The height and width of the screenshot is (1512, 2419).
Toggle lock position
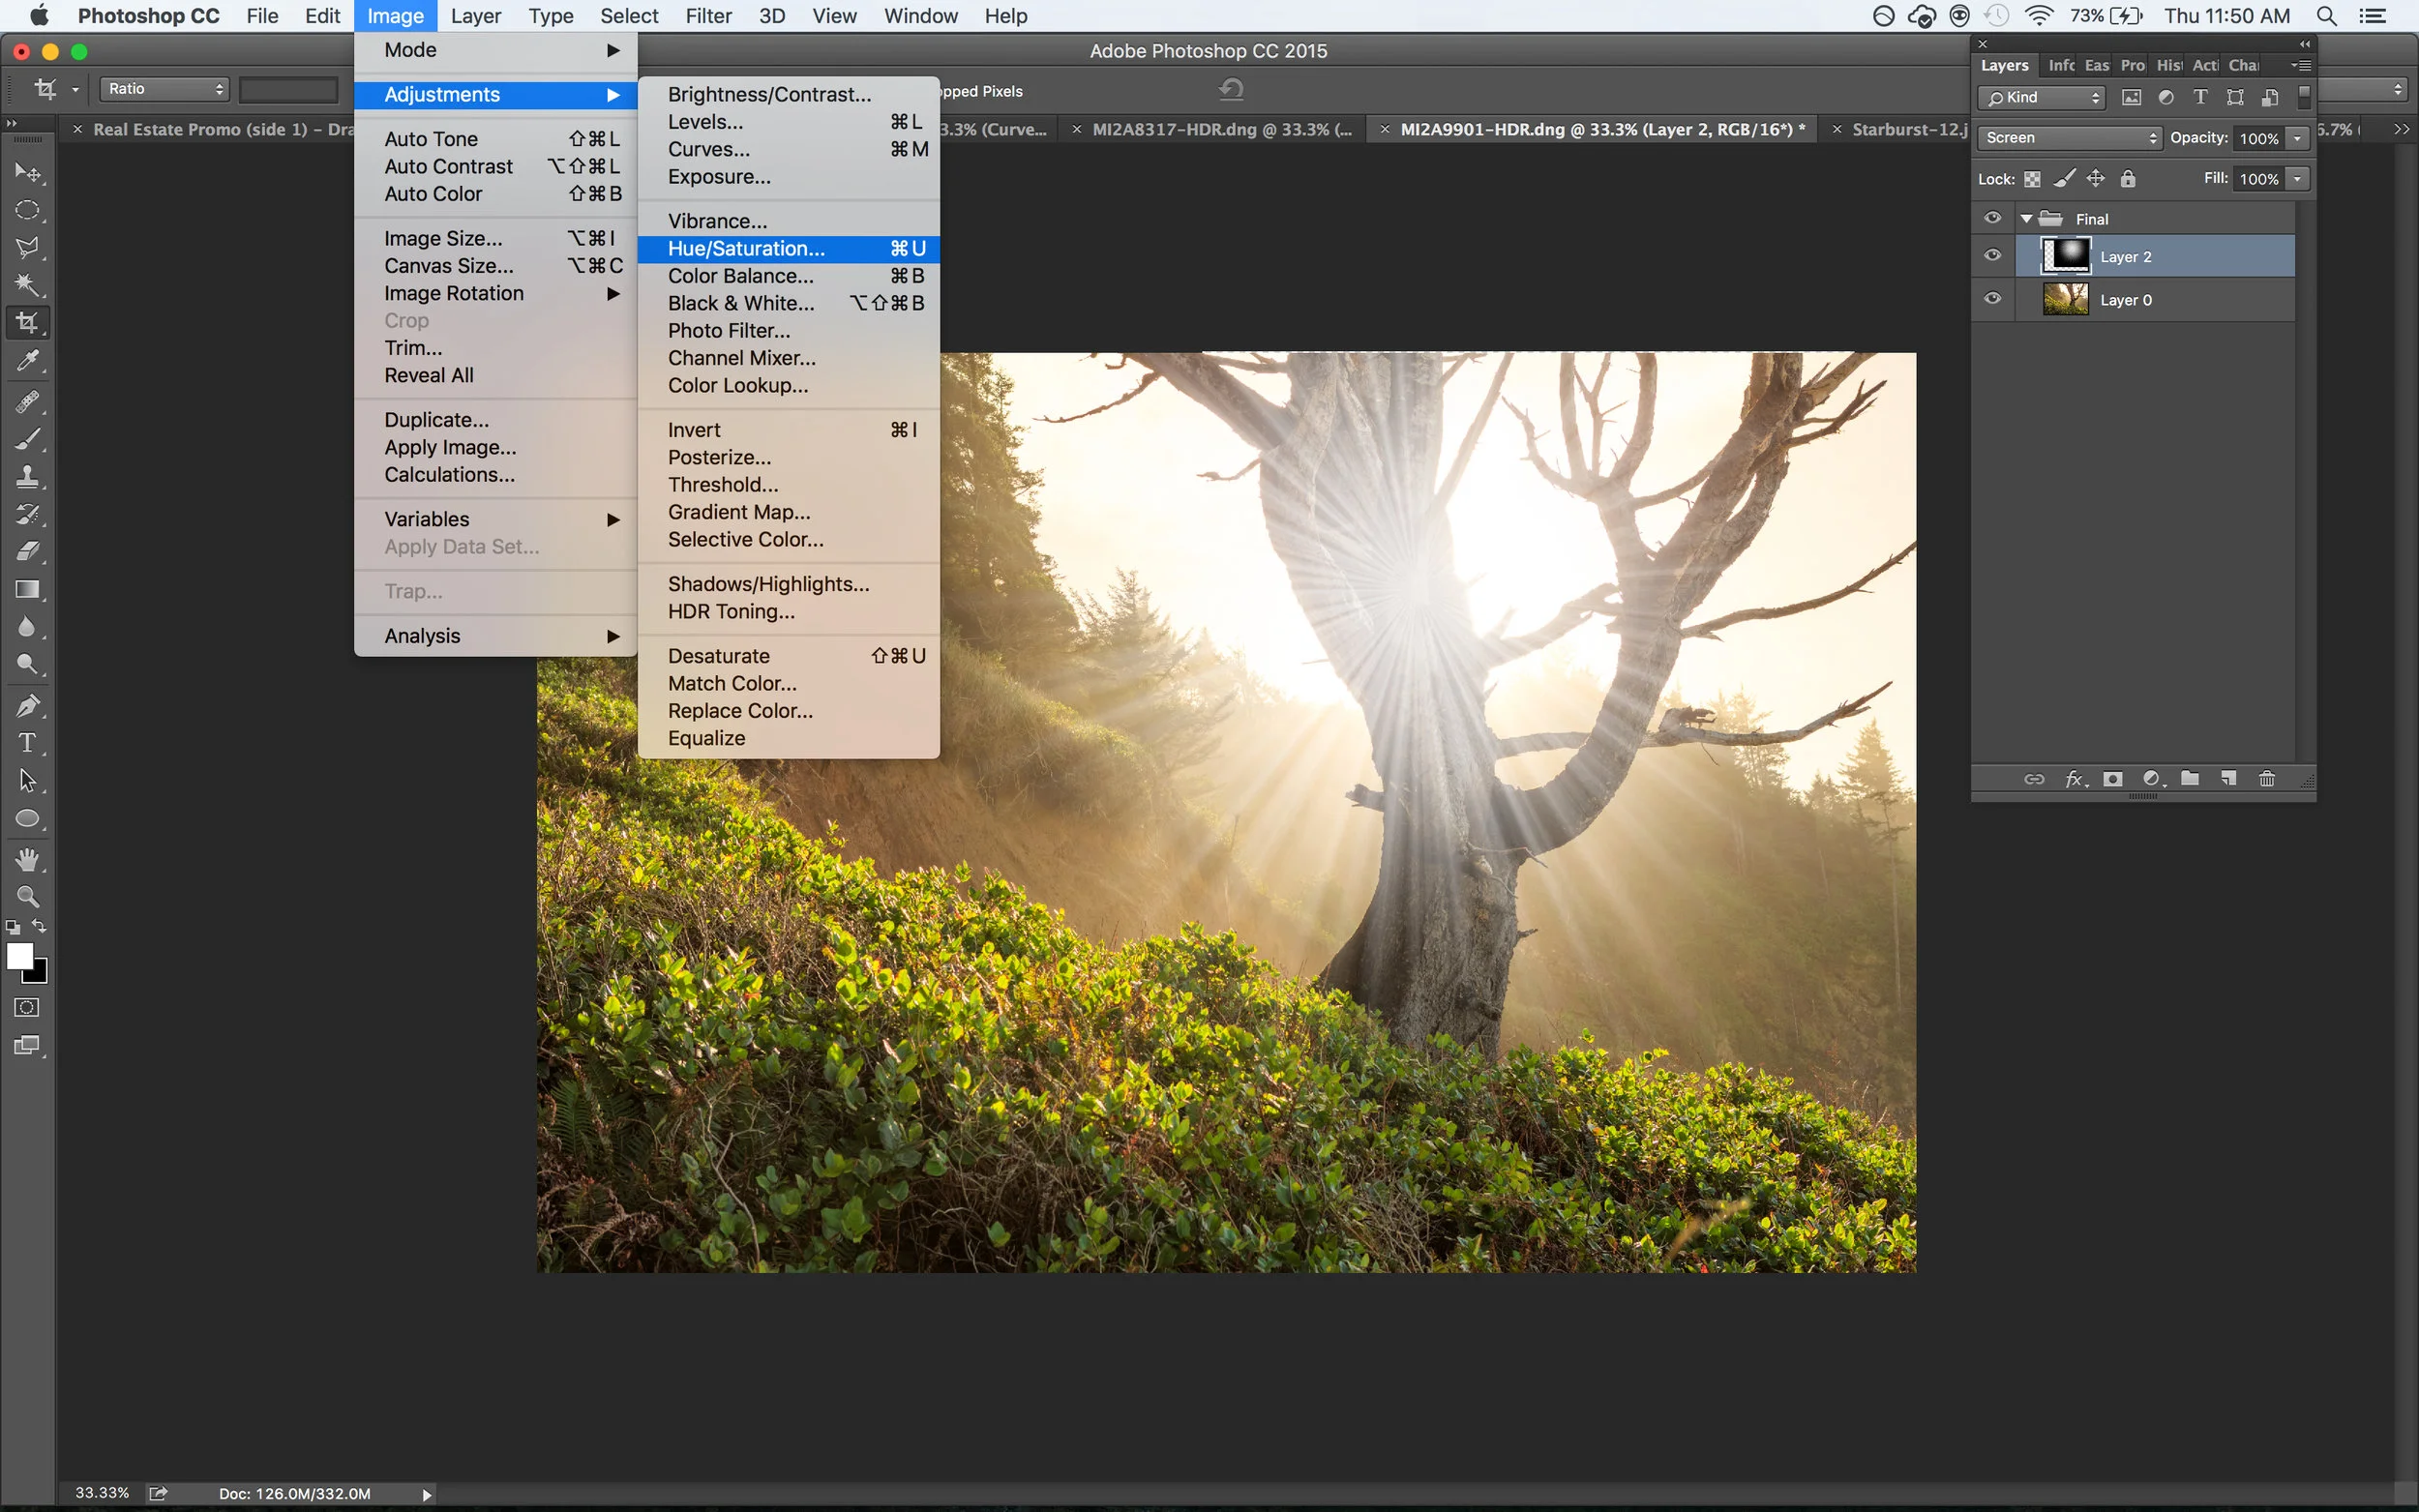(2096, 179)
